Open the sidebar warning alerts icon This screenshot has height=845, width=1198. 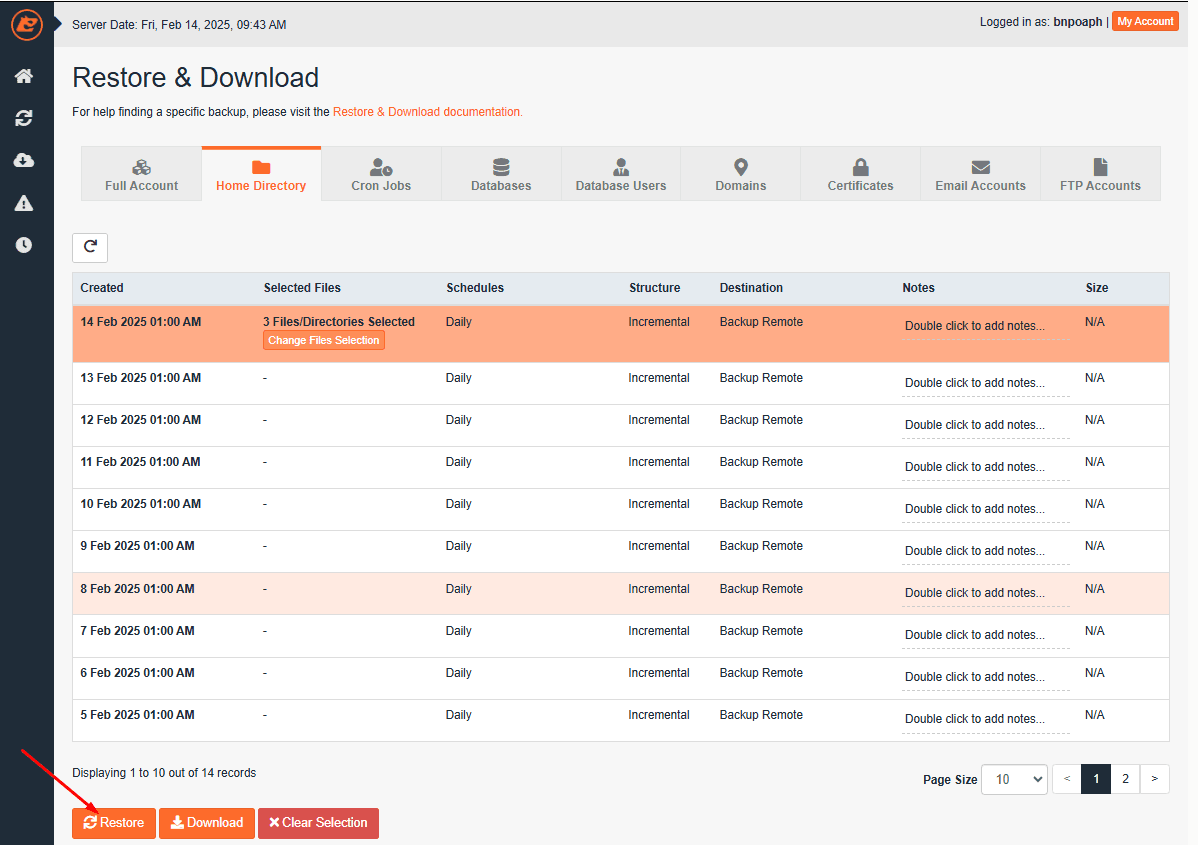point(24,203)
